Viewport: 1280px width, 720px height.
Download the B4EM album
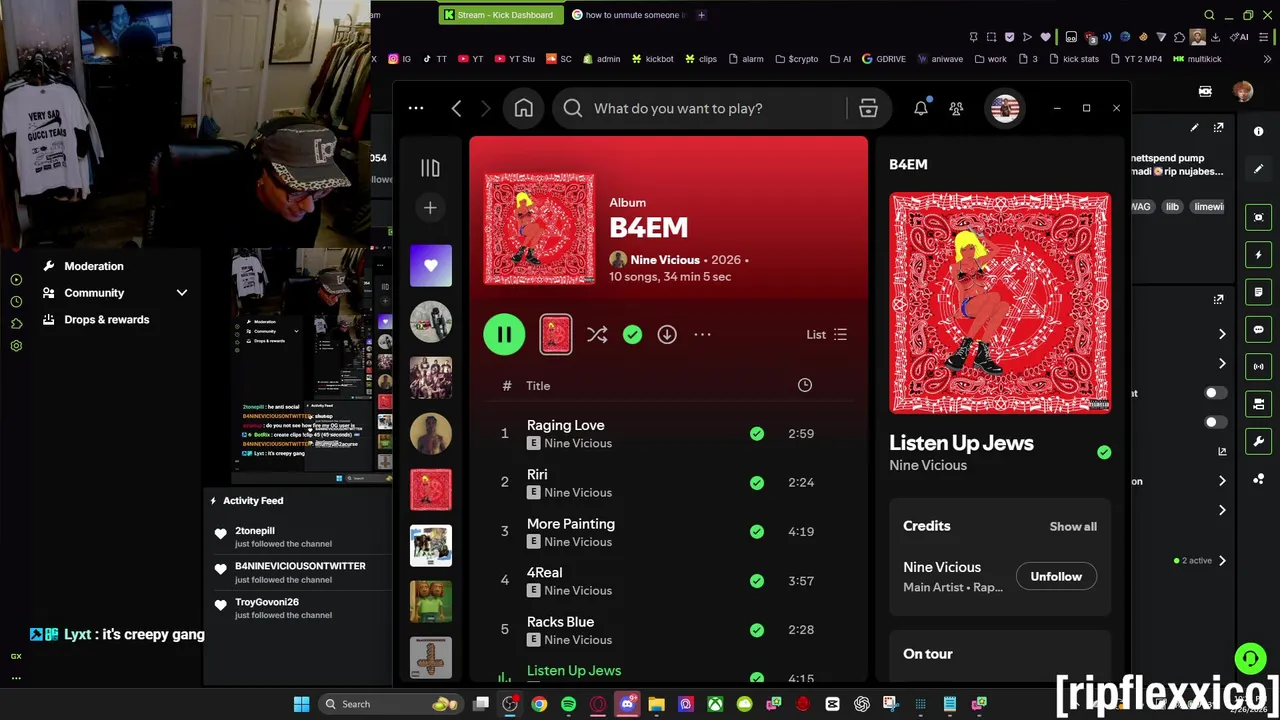click(667, 335)
